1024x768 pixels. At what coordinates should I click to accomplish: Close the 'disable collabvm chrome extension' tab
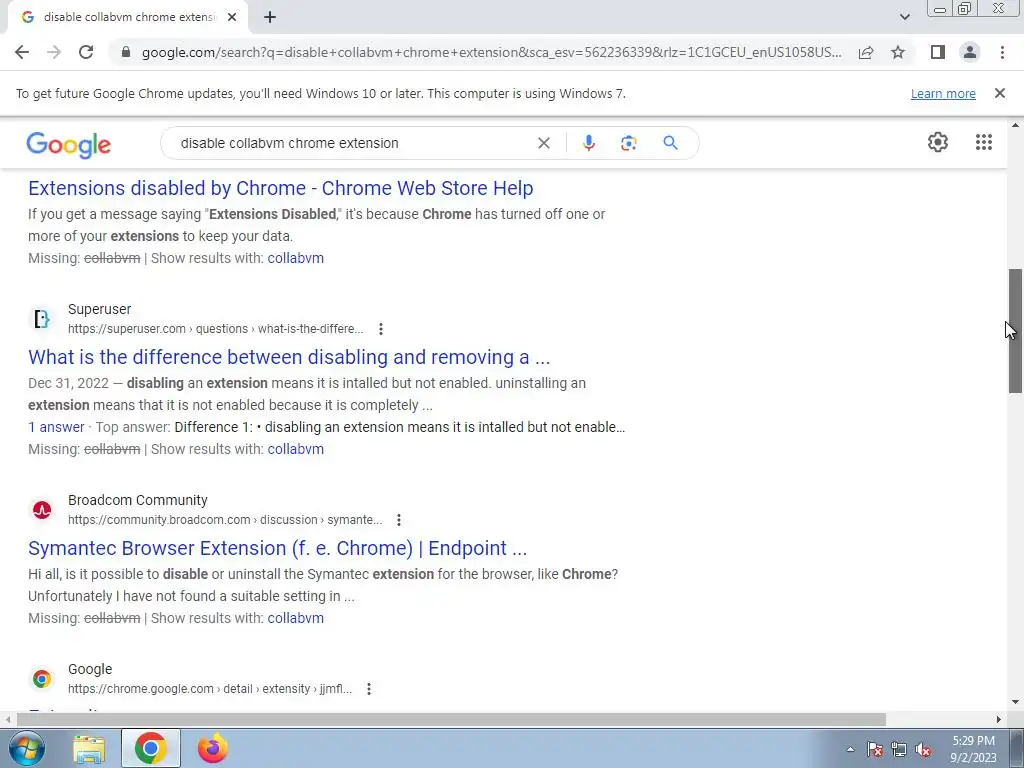tap(232, 18)
